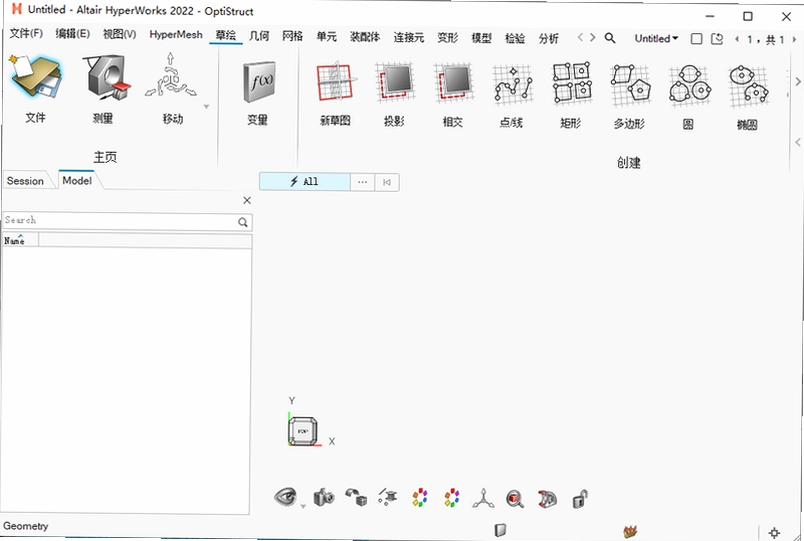Viewport: 804px width, 541px height.
Task: Switch to the 模型 model ribbon tab
Action: (481, 38)
